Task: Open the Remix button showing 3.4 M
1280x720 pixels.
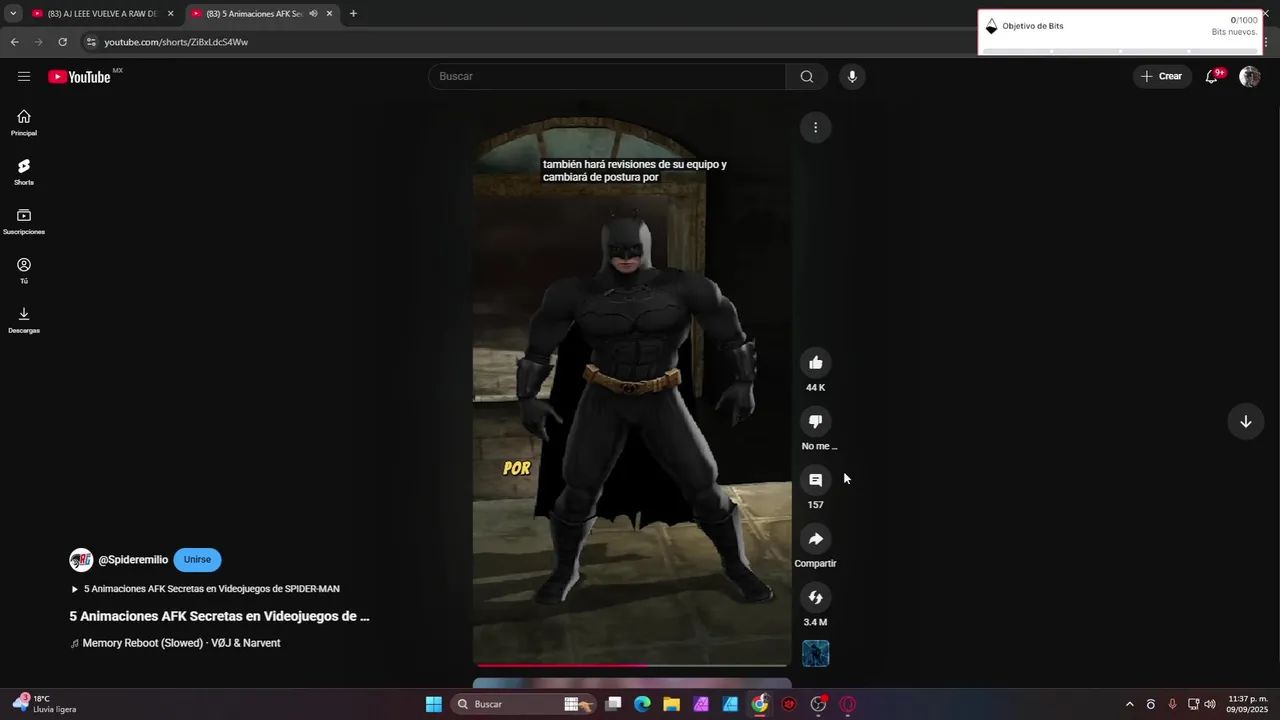Action: [815, 597]
